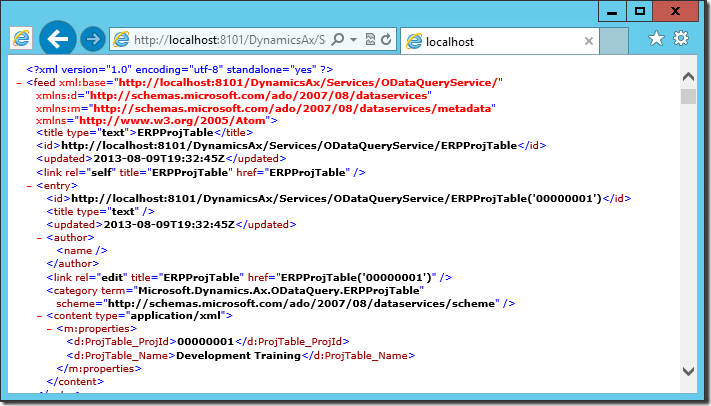
Task: Open Favorites with the star icon
Action: point(656,39)
